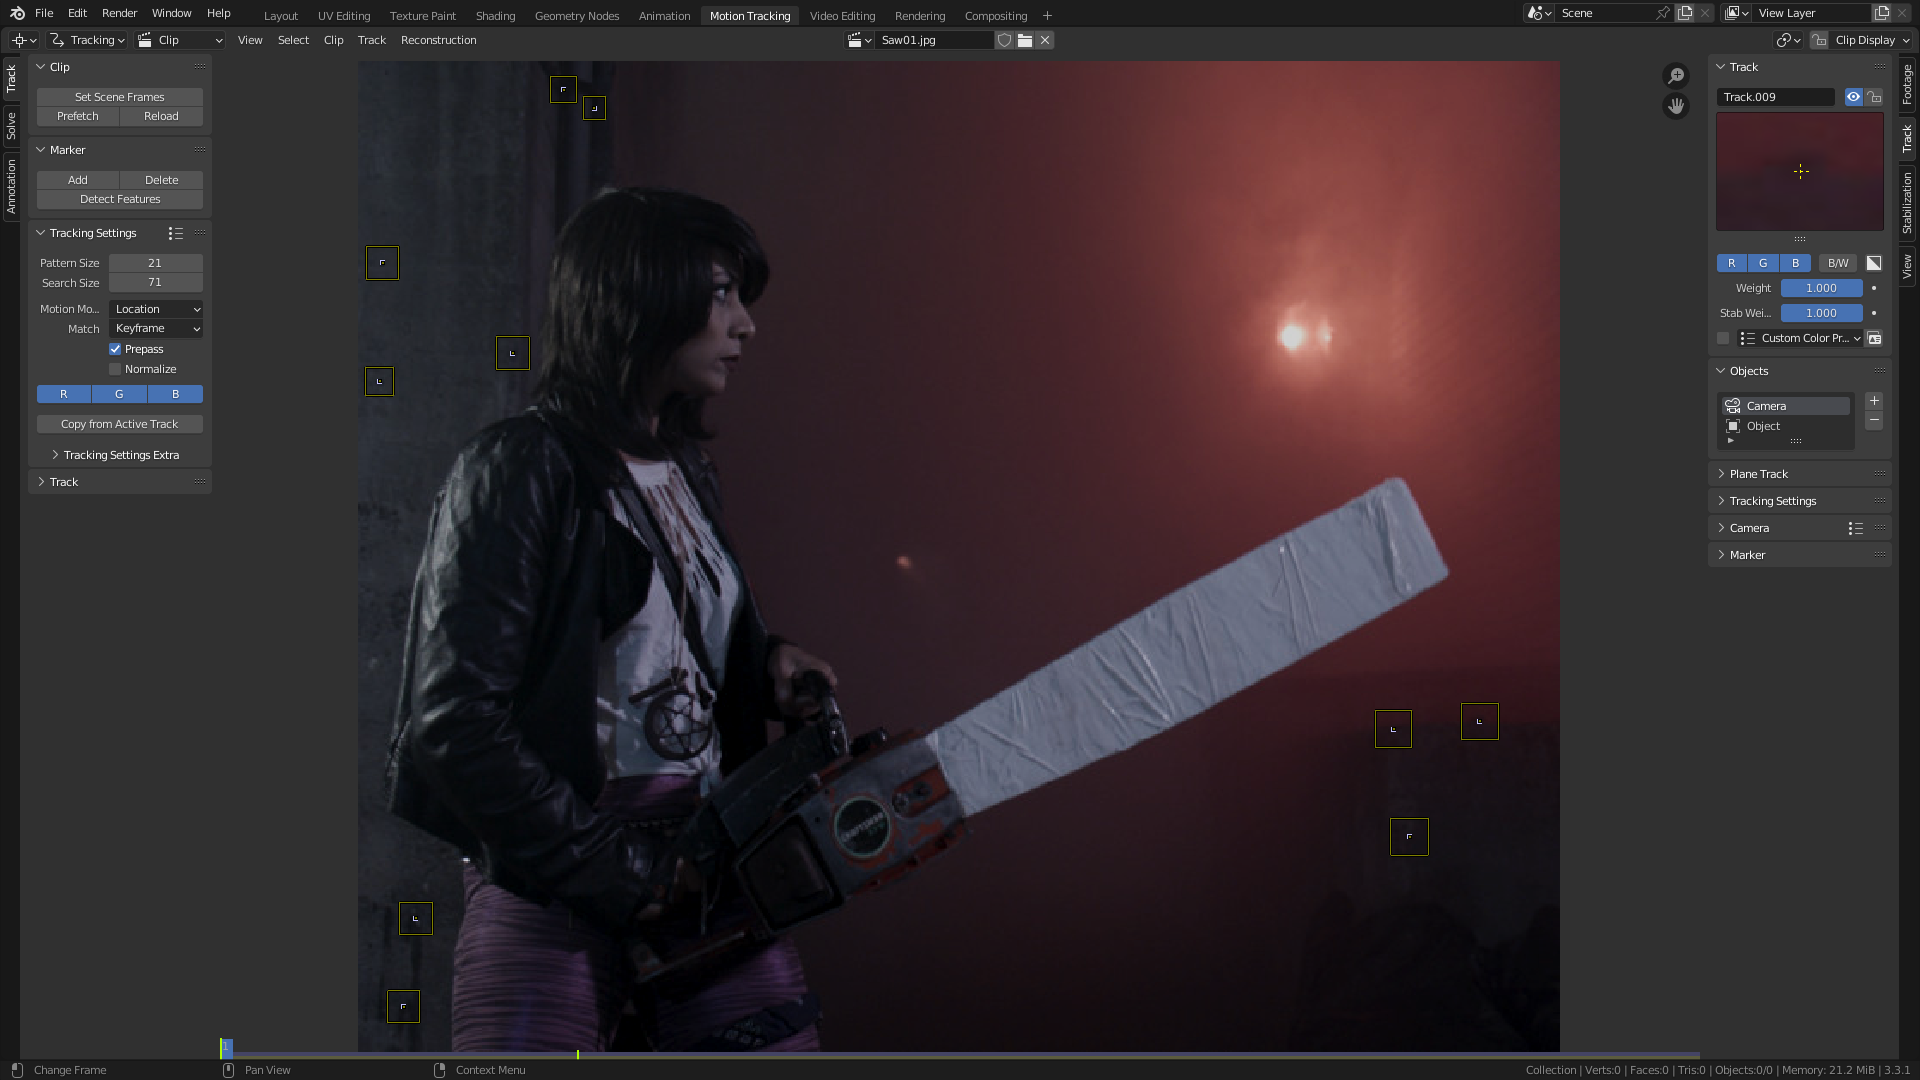Open Tracking Settings presets list icon

pyautogui.click(x=176, y=233)
